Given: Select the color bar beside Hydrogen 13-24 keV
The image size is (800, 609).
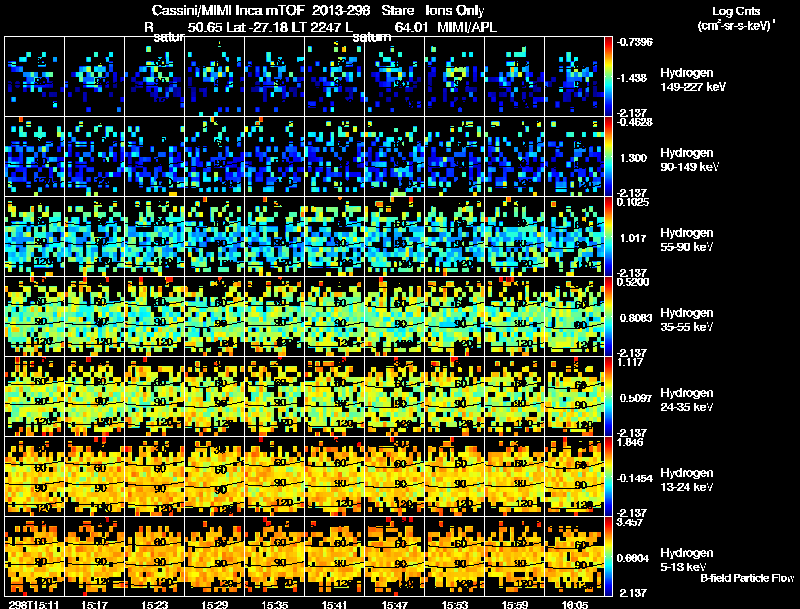Looking at the screenshot, I should 608,476.
